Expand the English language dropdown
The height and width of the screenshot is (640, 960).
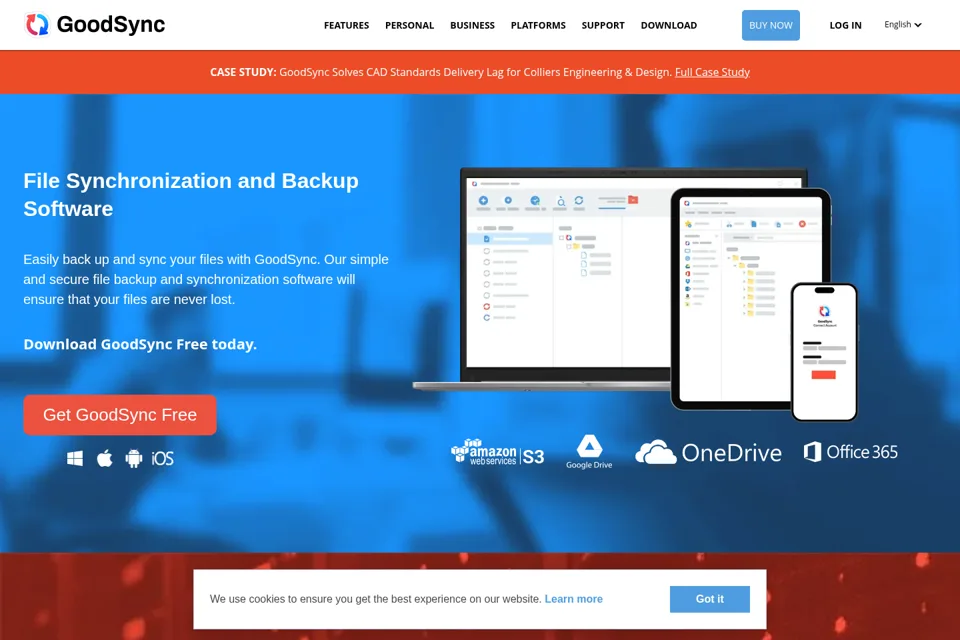point(902,24)
